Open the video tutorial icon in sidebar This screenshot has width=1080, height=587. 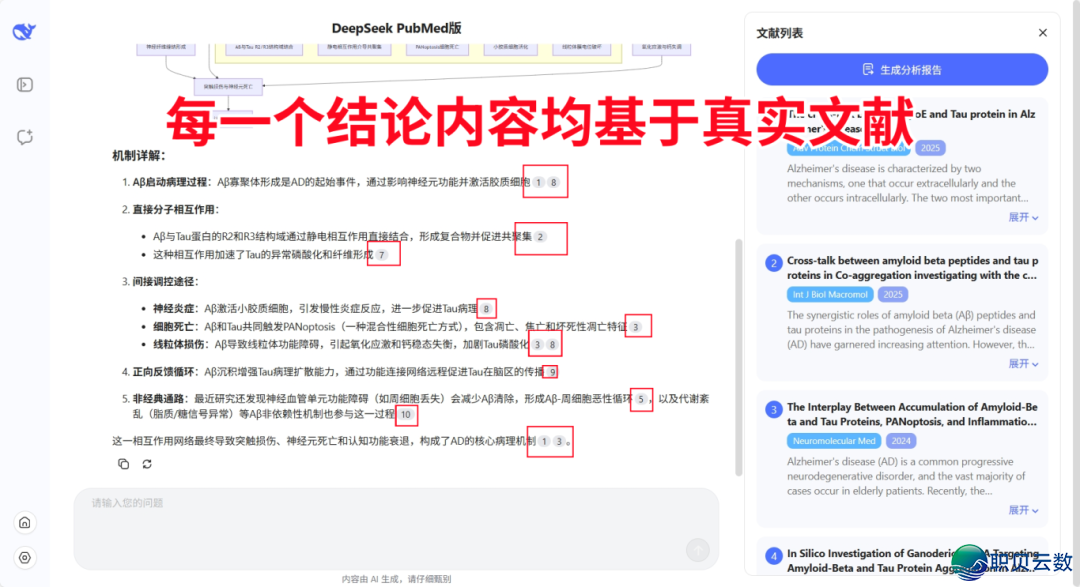[x=24, y=83]
